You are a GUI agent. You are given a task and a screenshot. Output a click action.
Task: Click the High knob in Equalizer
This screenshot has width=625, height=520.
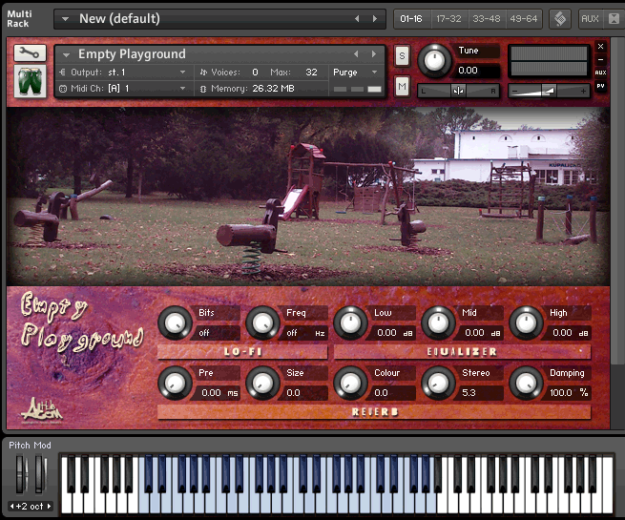coord(526,323)
